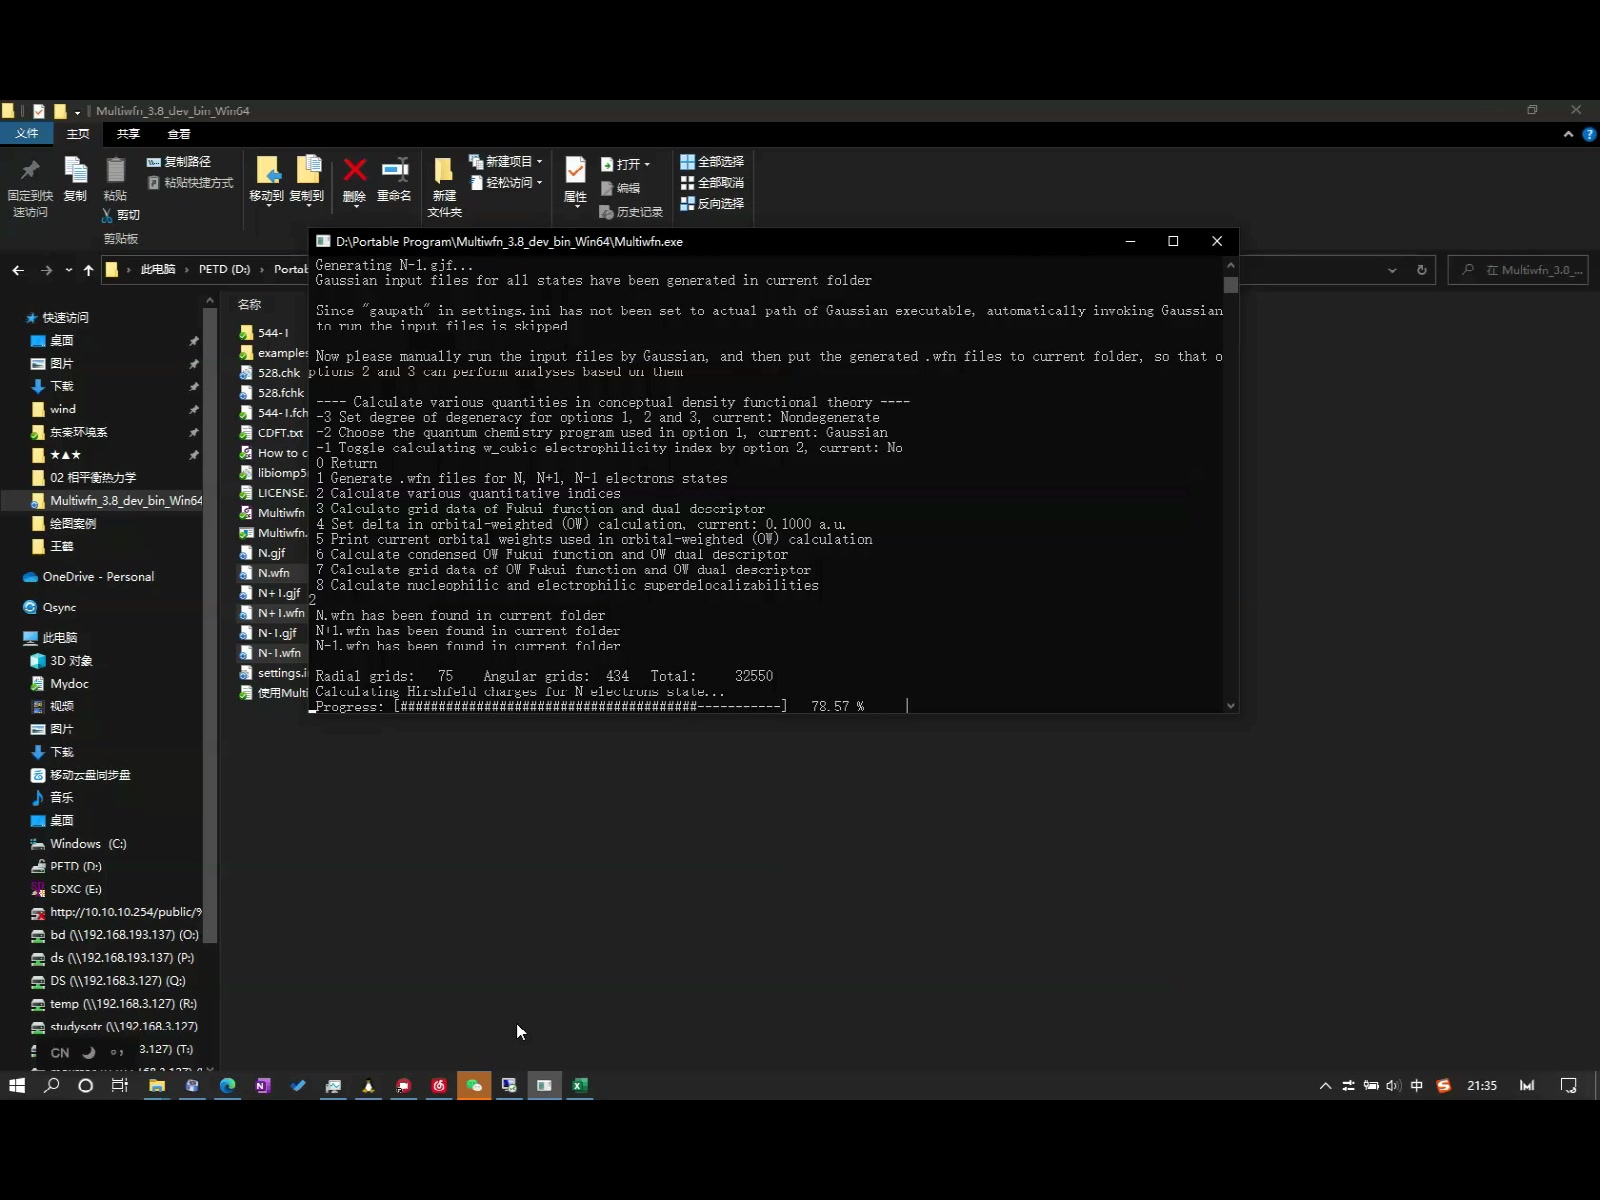Select Multiwfn_3.8_dev_bin_Win64 in navigation pane

117,500
